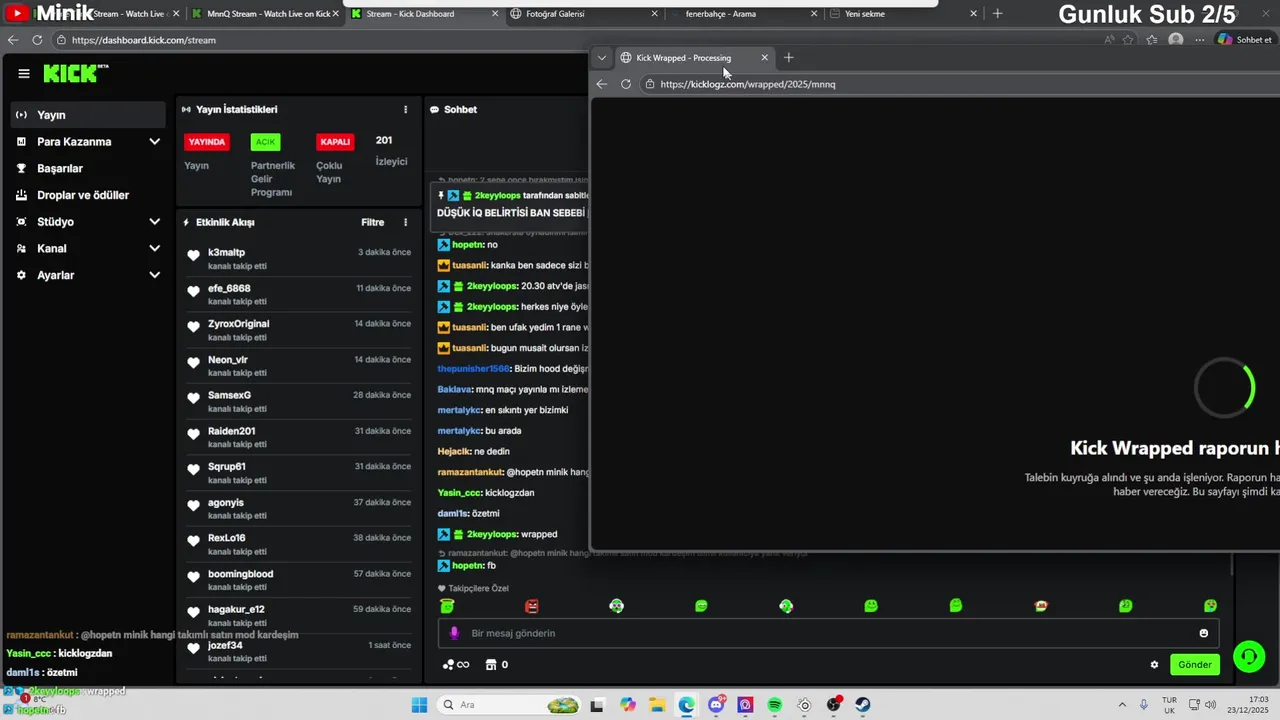Select Yayın in the sidebar
This screenshot has width=1280, height=720.
(88, 115)
